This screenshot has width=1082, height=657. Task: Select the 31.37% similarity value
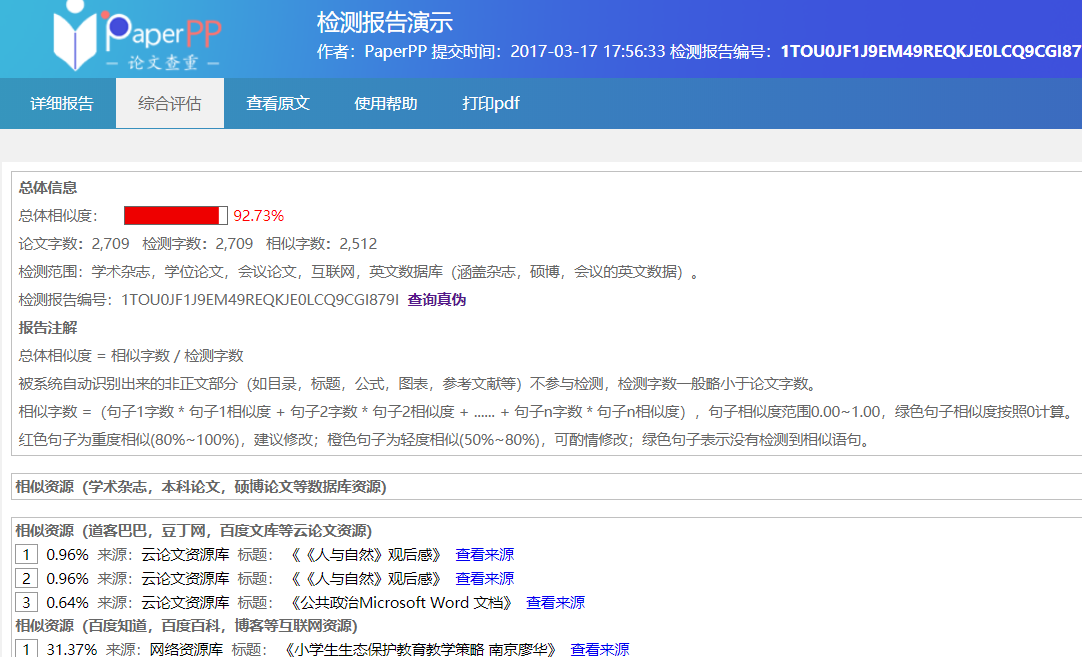(x=72, y=649)
